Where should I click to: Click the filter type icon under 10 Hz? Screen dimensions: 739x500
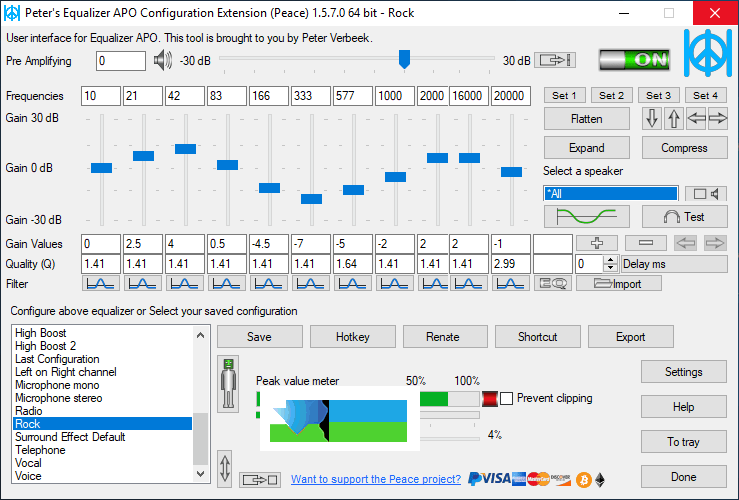(x=100, y=284)
